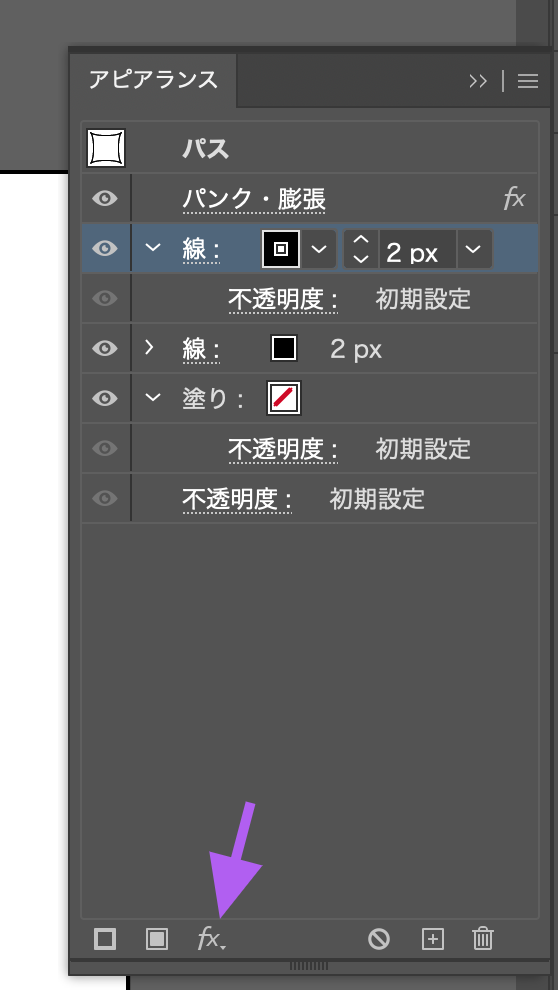Screen dimensions: 558x990
Task: Open stroke color swatch dropdown arrow
Action: point(319,249)
